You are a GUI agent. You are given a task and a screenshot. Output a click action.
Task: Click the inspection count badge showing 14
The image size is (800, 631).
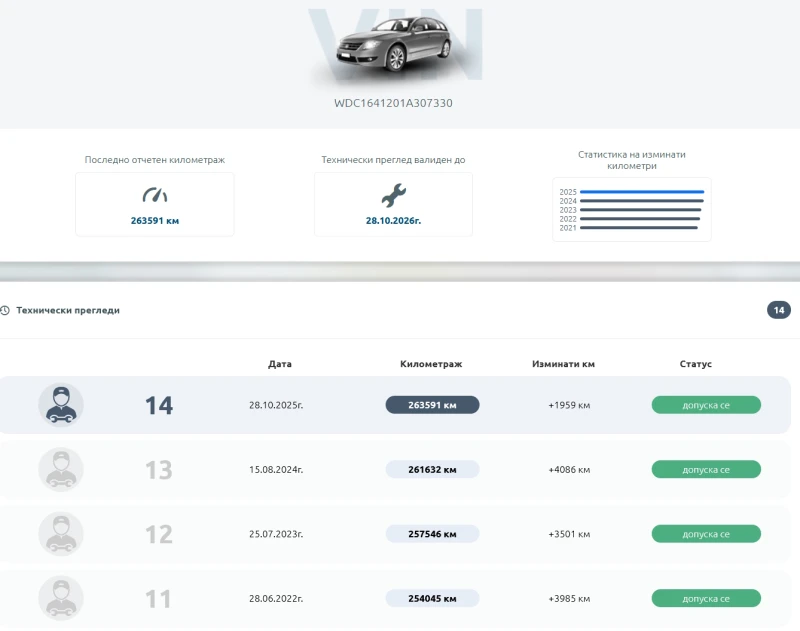click(778, 310)
